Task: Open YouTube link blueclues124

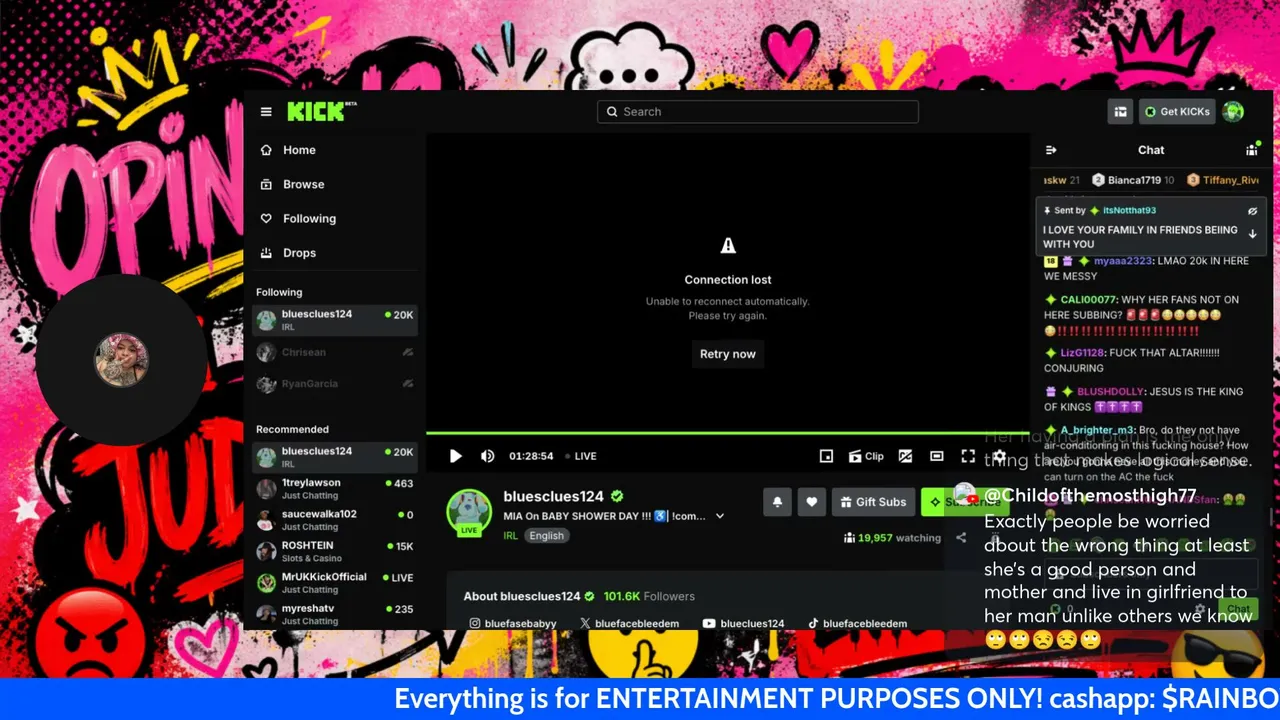Action: (744, 624)
